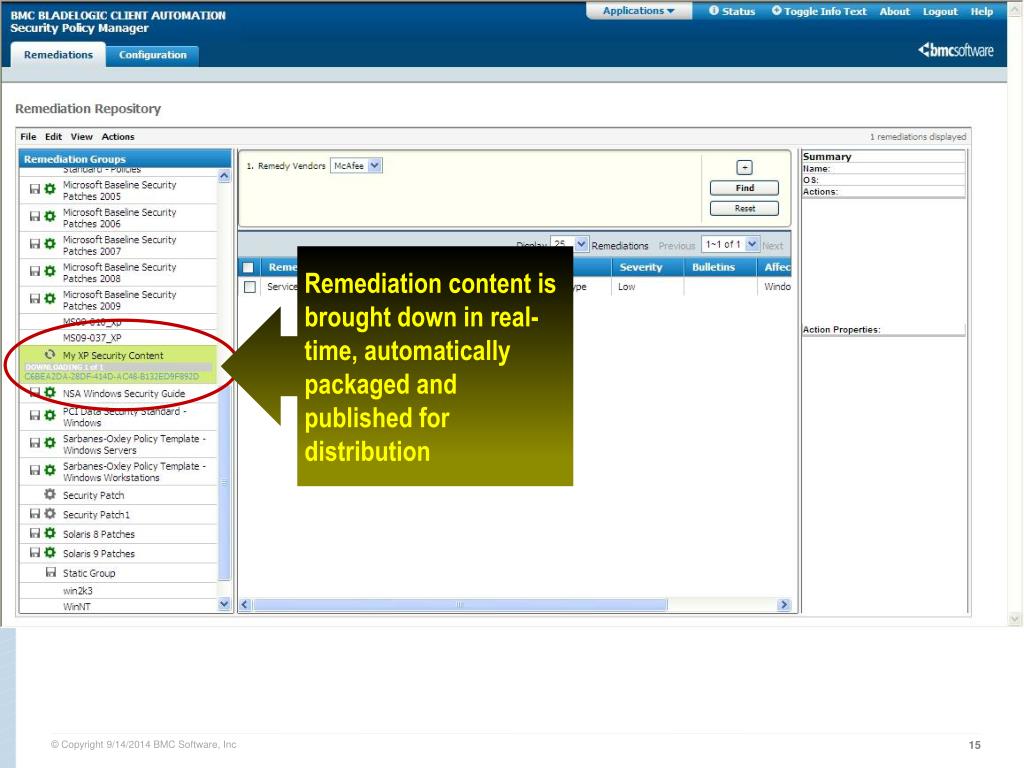The height and width of the screenshot is (768, 1024).
Task: Click the Status link
Action: (x=732, y=11)
